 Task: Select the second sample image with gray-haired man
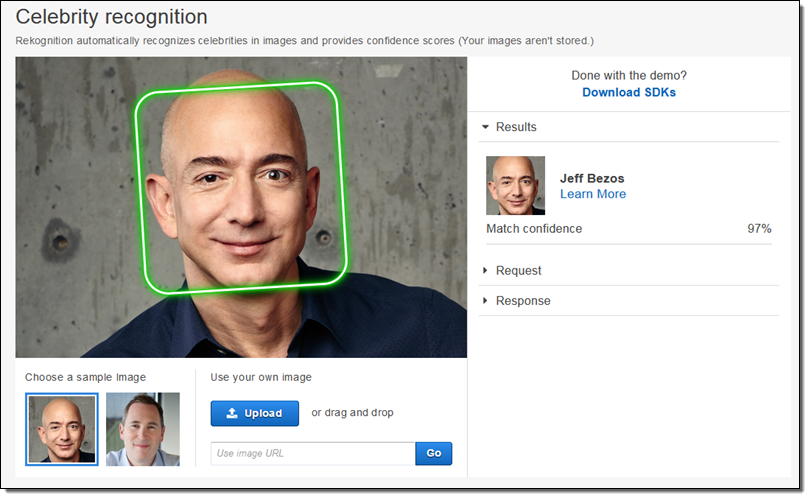(143, 429)
